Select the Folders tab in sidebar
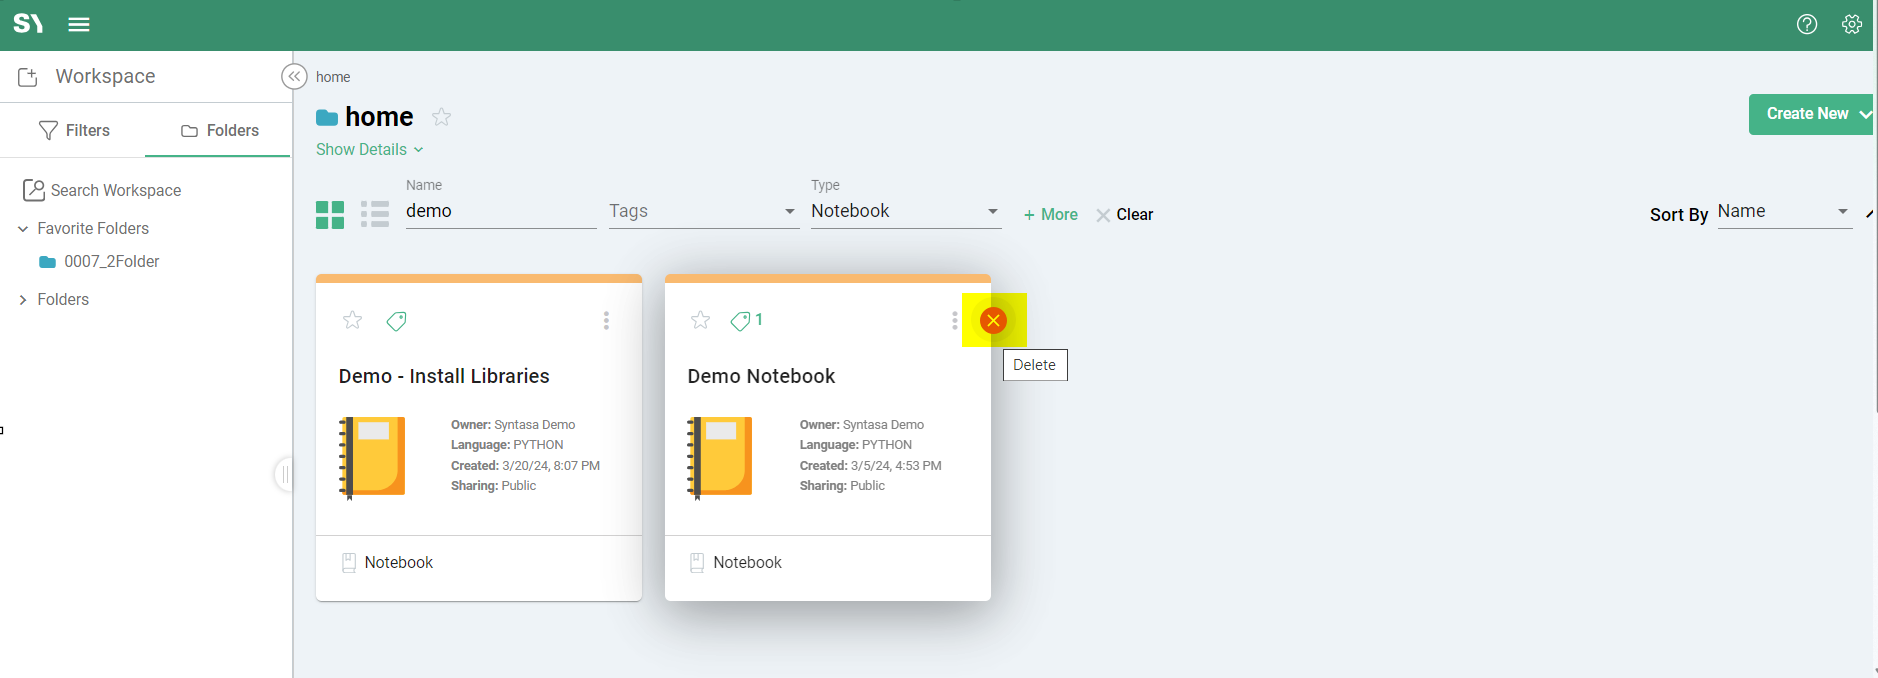 pos(219,130)
